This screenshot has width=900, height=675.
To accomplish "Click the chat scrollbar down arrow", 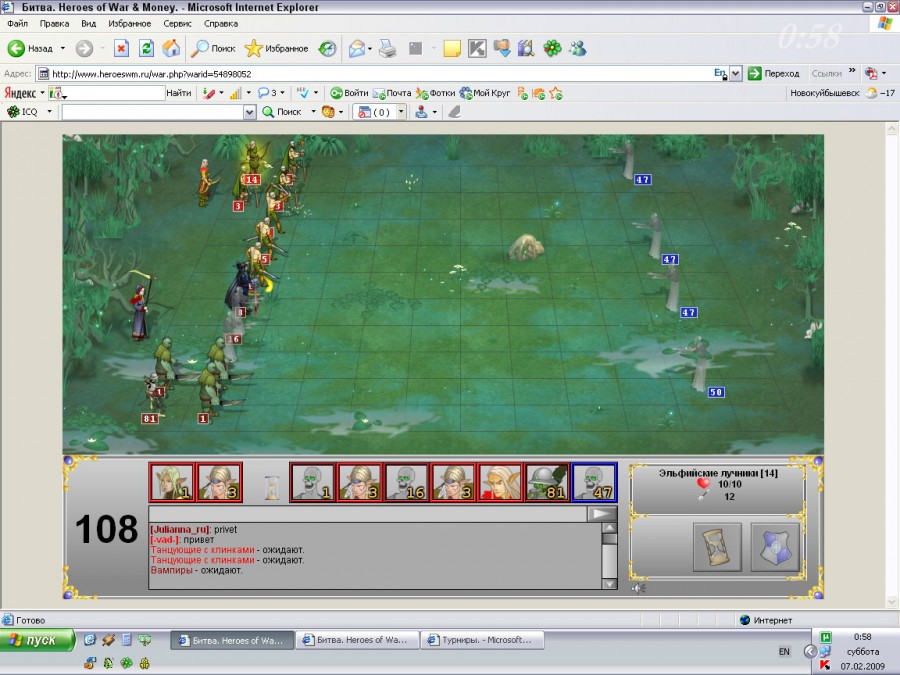I will pos(610,584).
